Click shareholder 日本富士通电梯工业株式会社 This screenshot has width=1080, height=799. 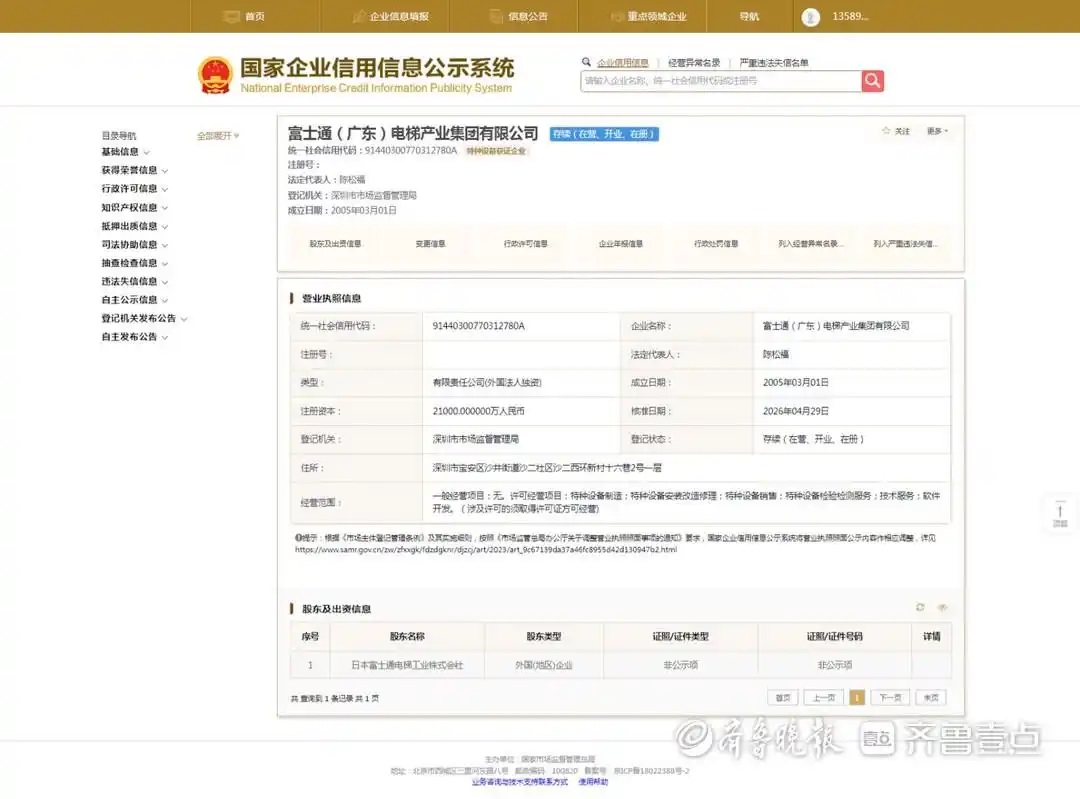407,665
